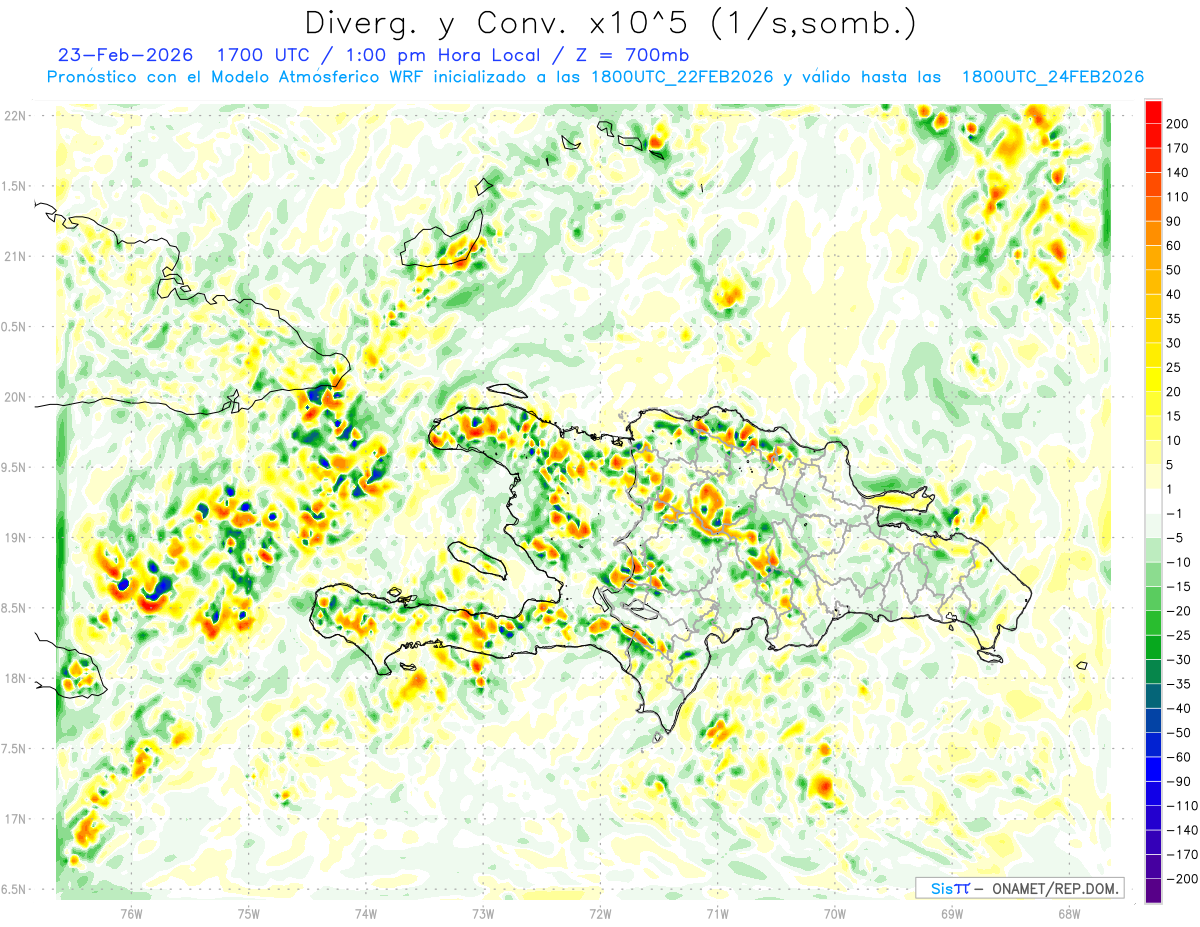Click the "73W" longitude label
The image size is (1200, 927).
[483, 913]
